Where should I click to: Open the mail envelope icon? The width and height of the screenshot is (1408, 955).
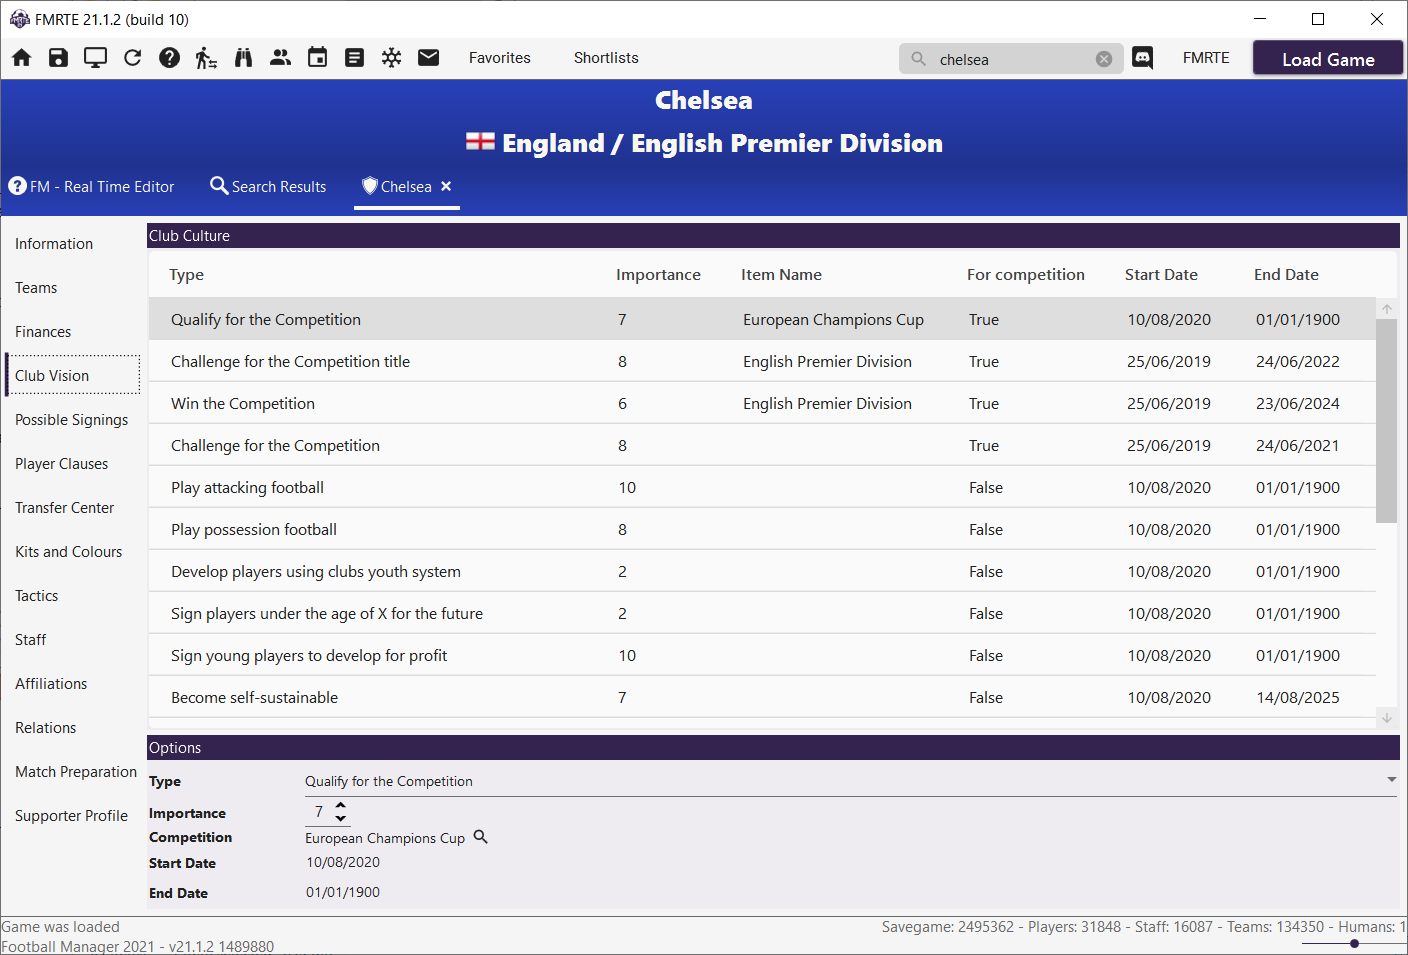pos(429,58)
